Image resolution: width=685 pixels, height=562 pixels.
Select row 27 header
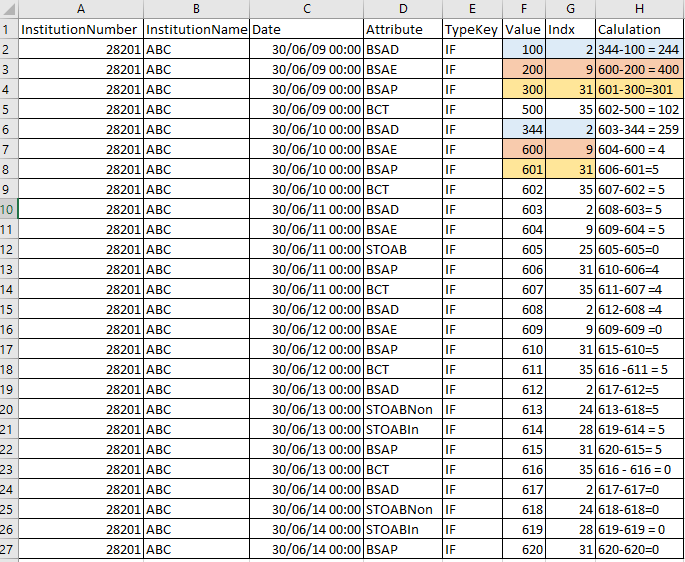coord(9,549)
